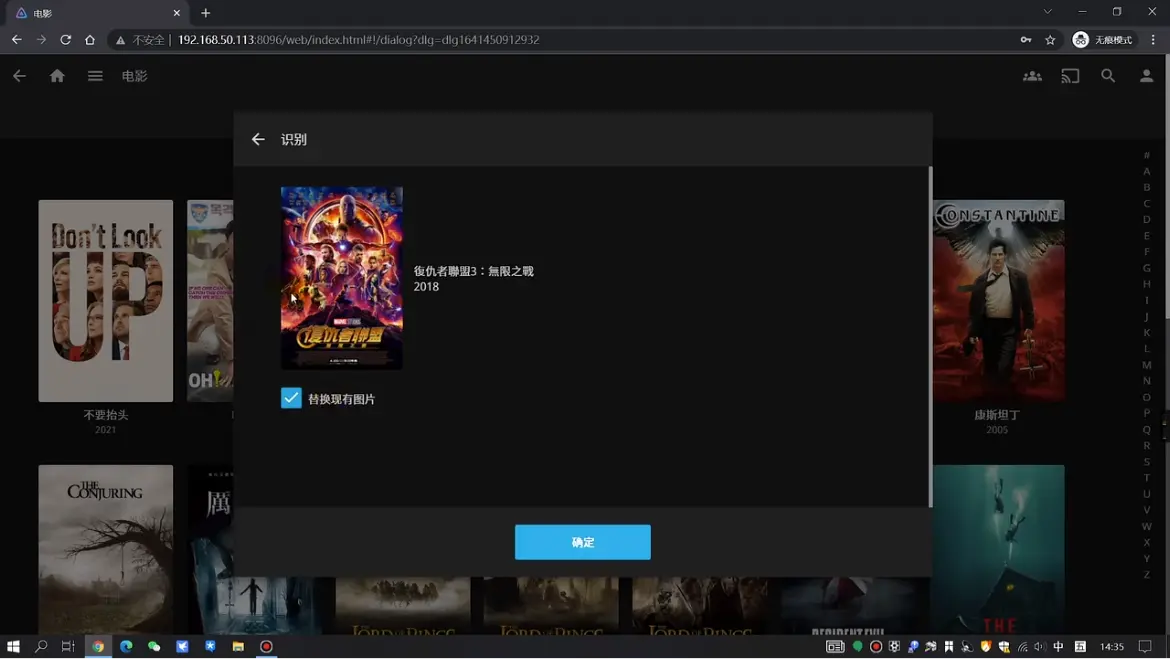Bookmark page with the star icon
Image resolution: width=1170 pixels, height=659 pixels.
(x=1050, y=40)
